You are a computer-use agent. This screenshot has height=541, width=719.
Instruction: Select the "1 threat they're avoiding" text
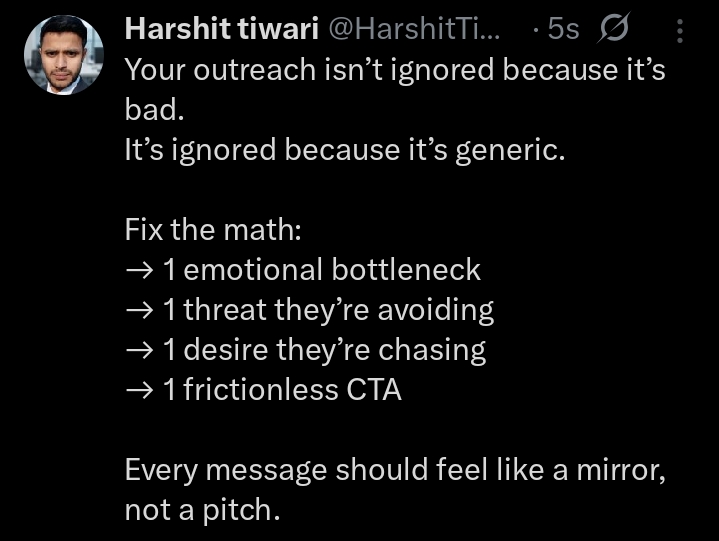tap(327, 310)
